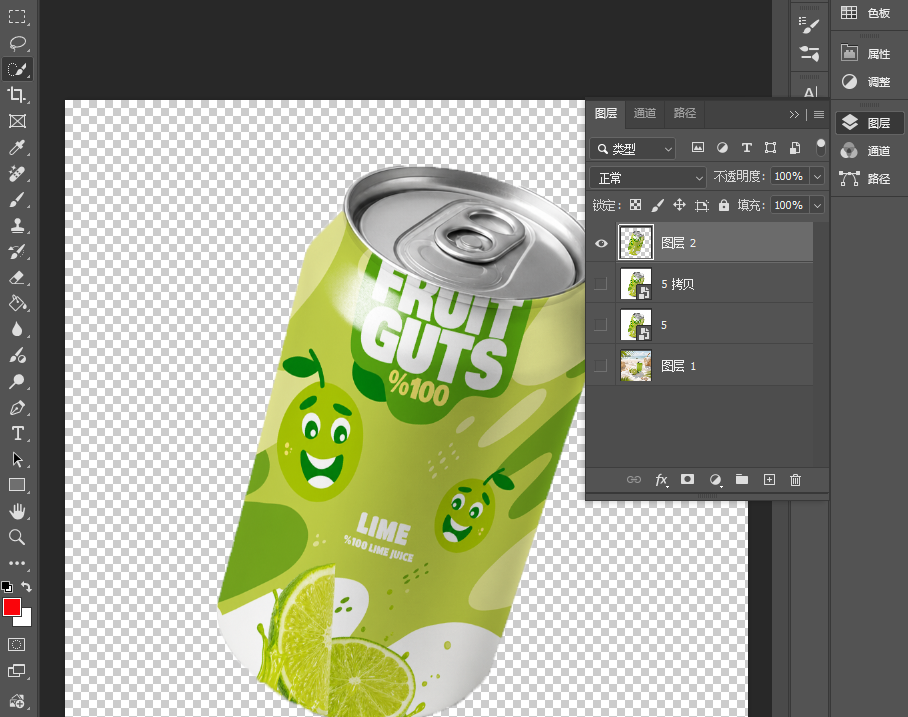
Task: Switch to the 通道 tab
Action: click(x=645, y=113)
